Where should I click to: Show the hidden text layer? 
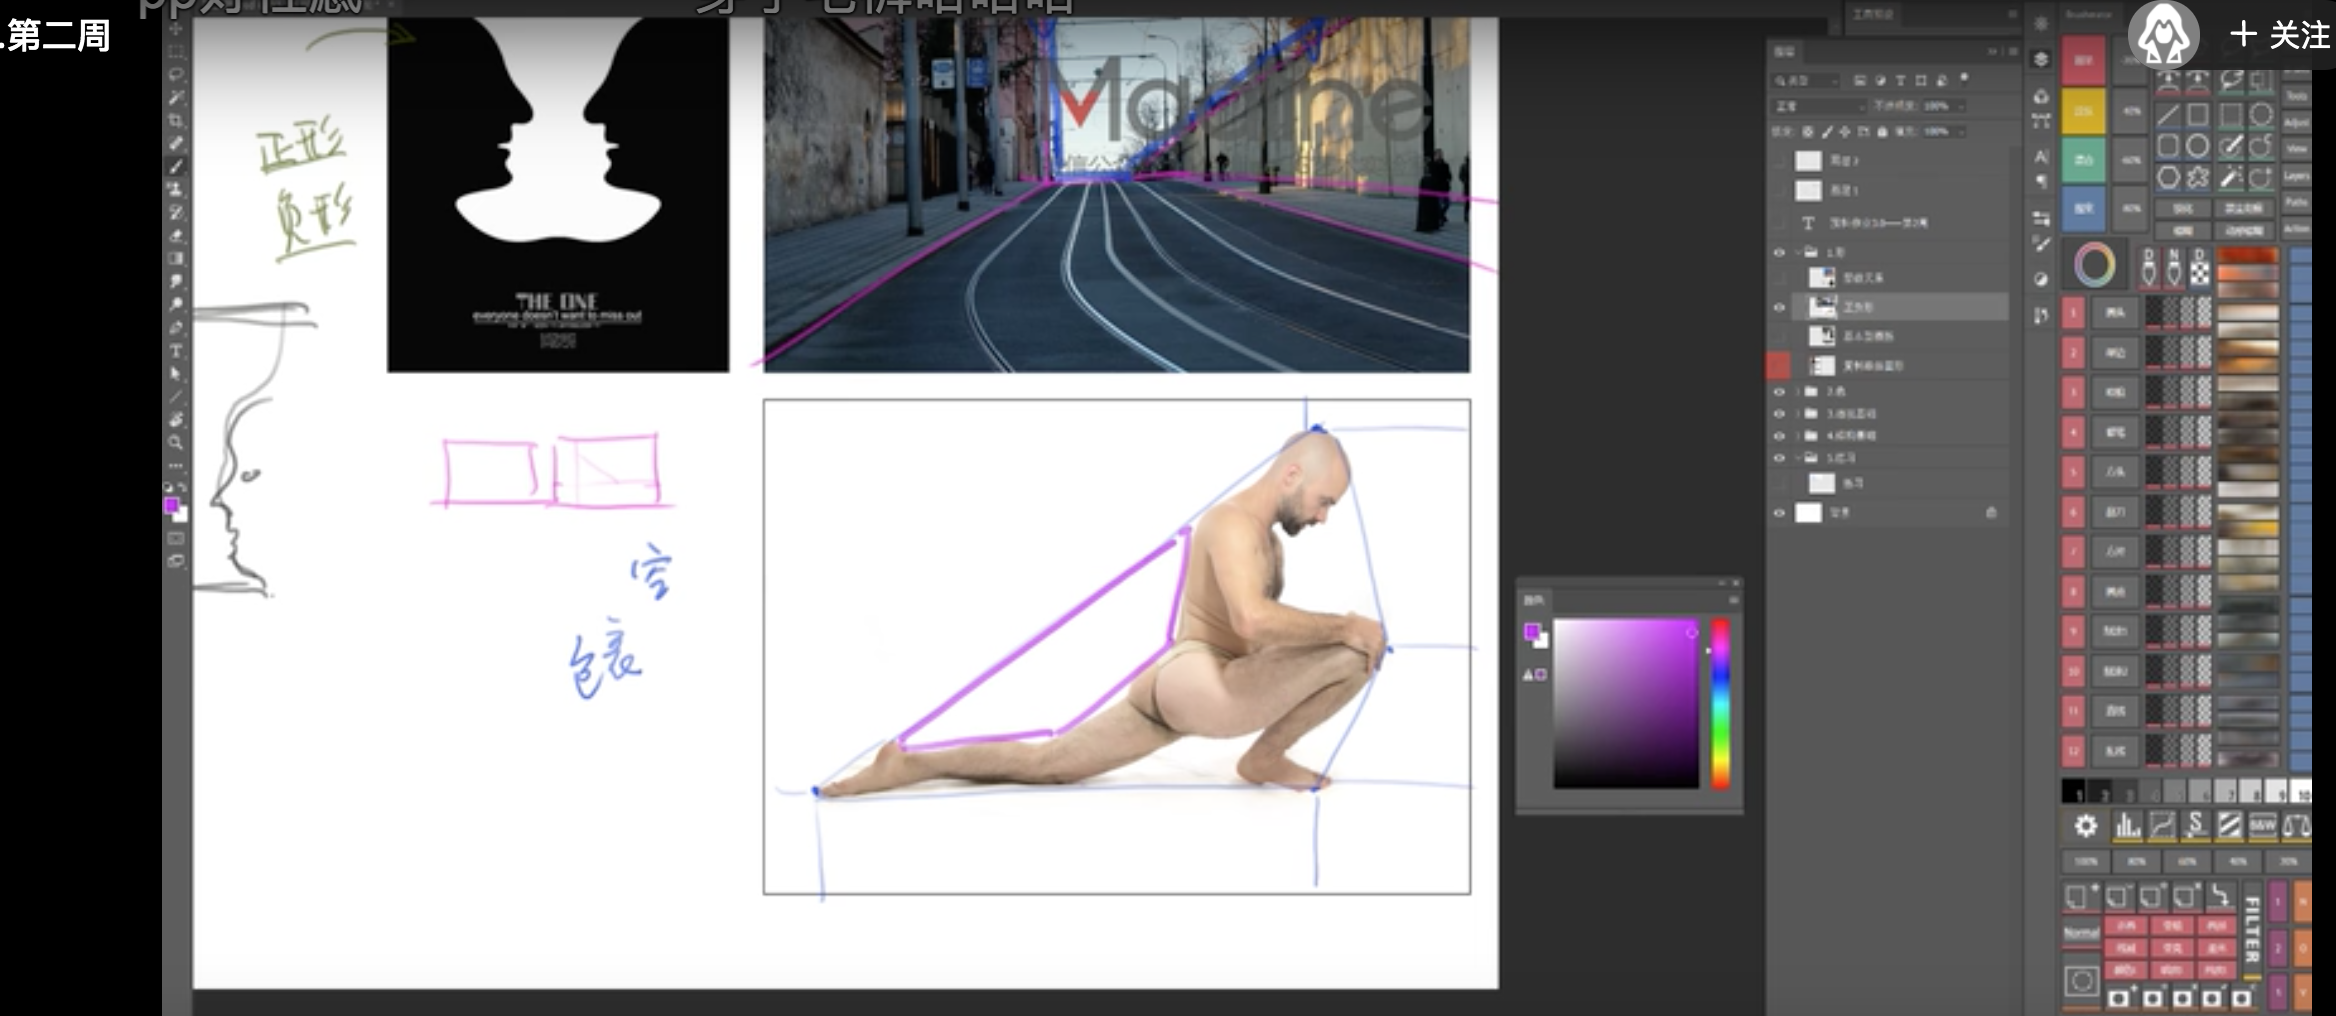pos(1779,223)
